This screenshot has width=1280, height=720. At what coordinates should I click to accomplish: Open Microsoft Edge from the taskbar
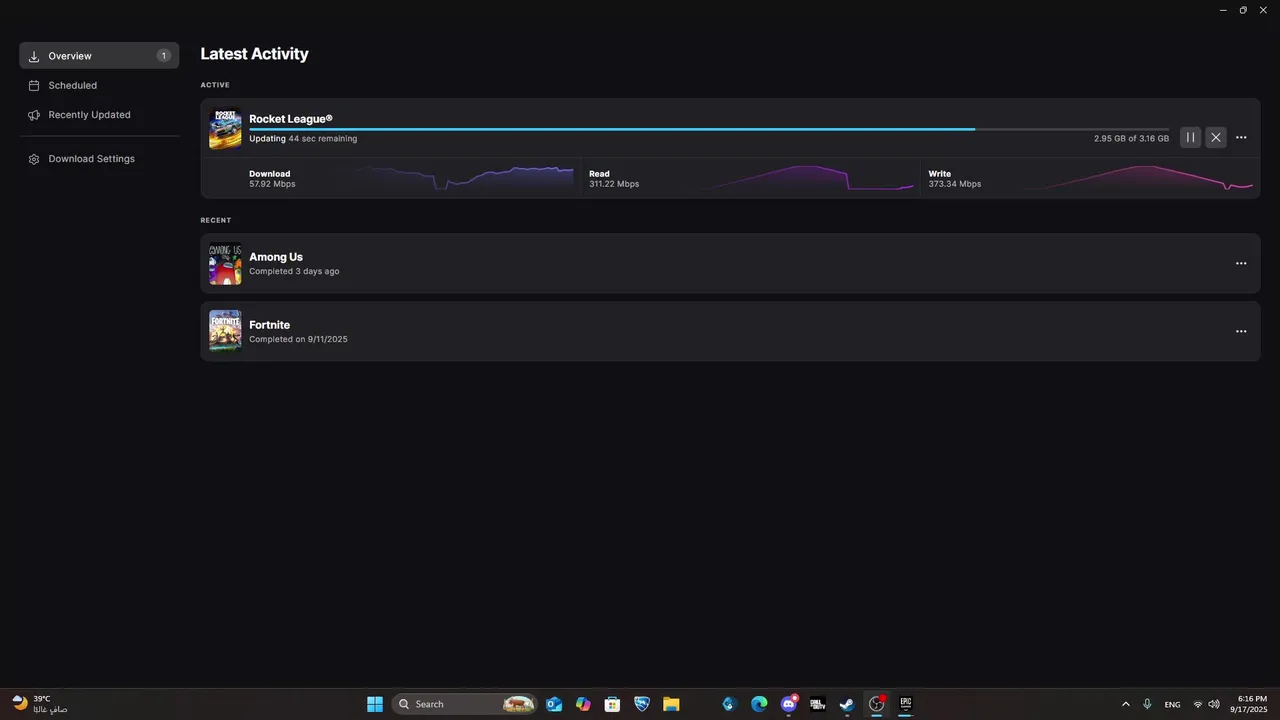(759, 704)
